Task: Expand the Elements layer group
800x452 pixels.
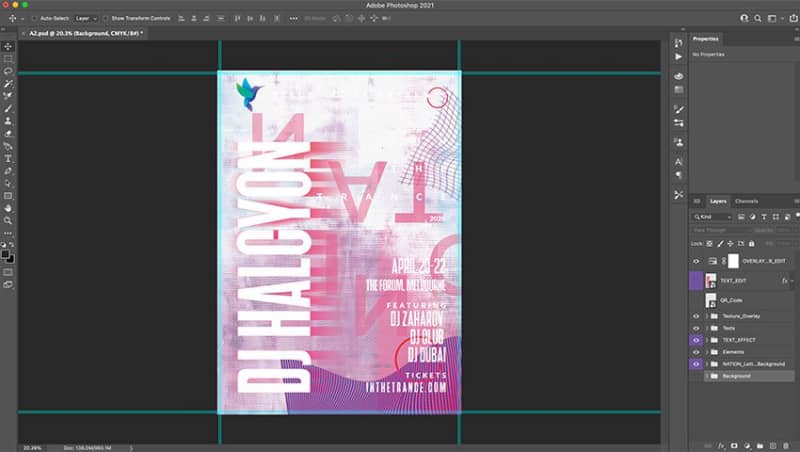Action: [707, 352]
